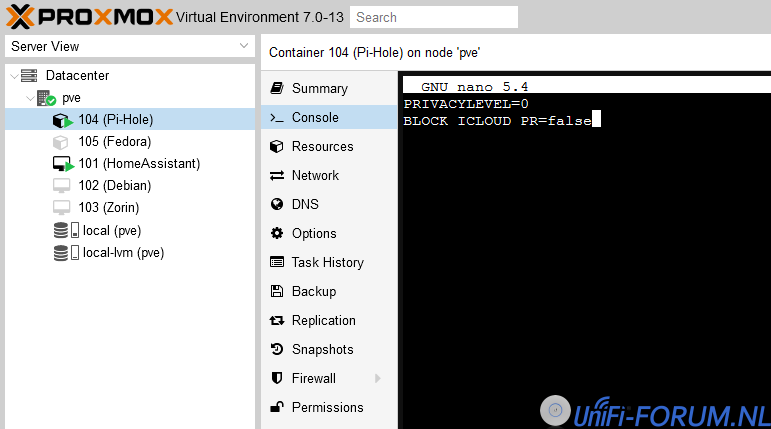The image size is (771, 429).
Task: Click the Permissions unlock icon
Action: [x=277, y=407]
